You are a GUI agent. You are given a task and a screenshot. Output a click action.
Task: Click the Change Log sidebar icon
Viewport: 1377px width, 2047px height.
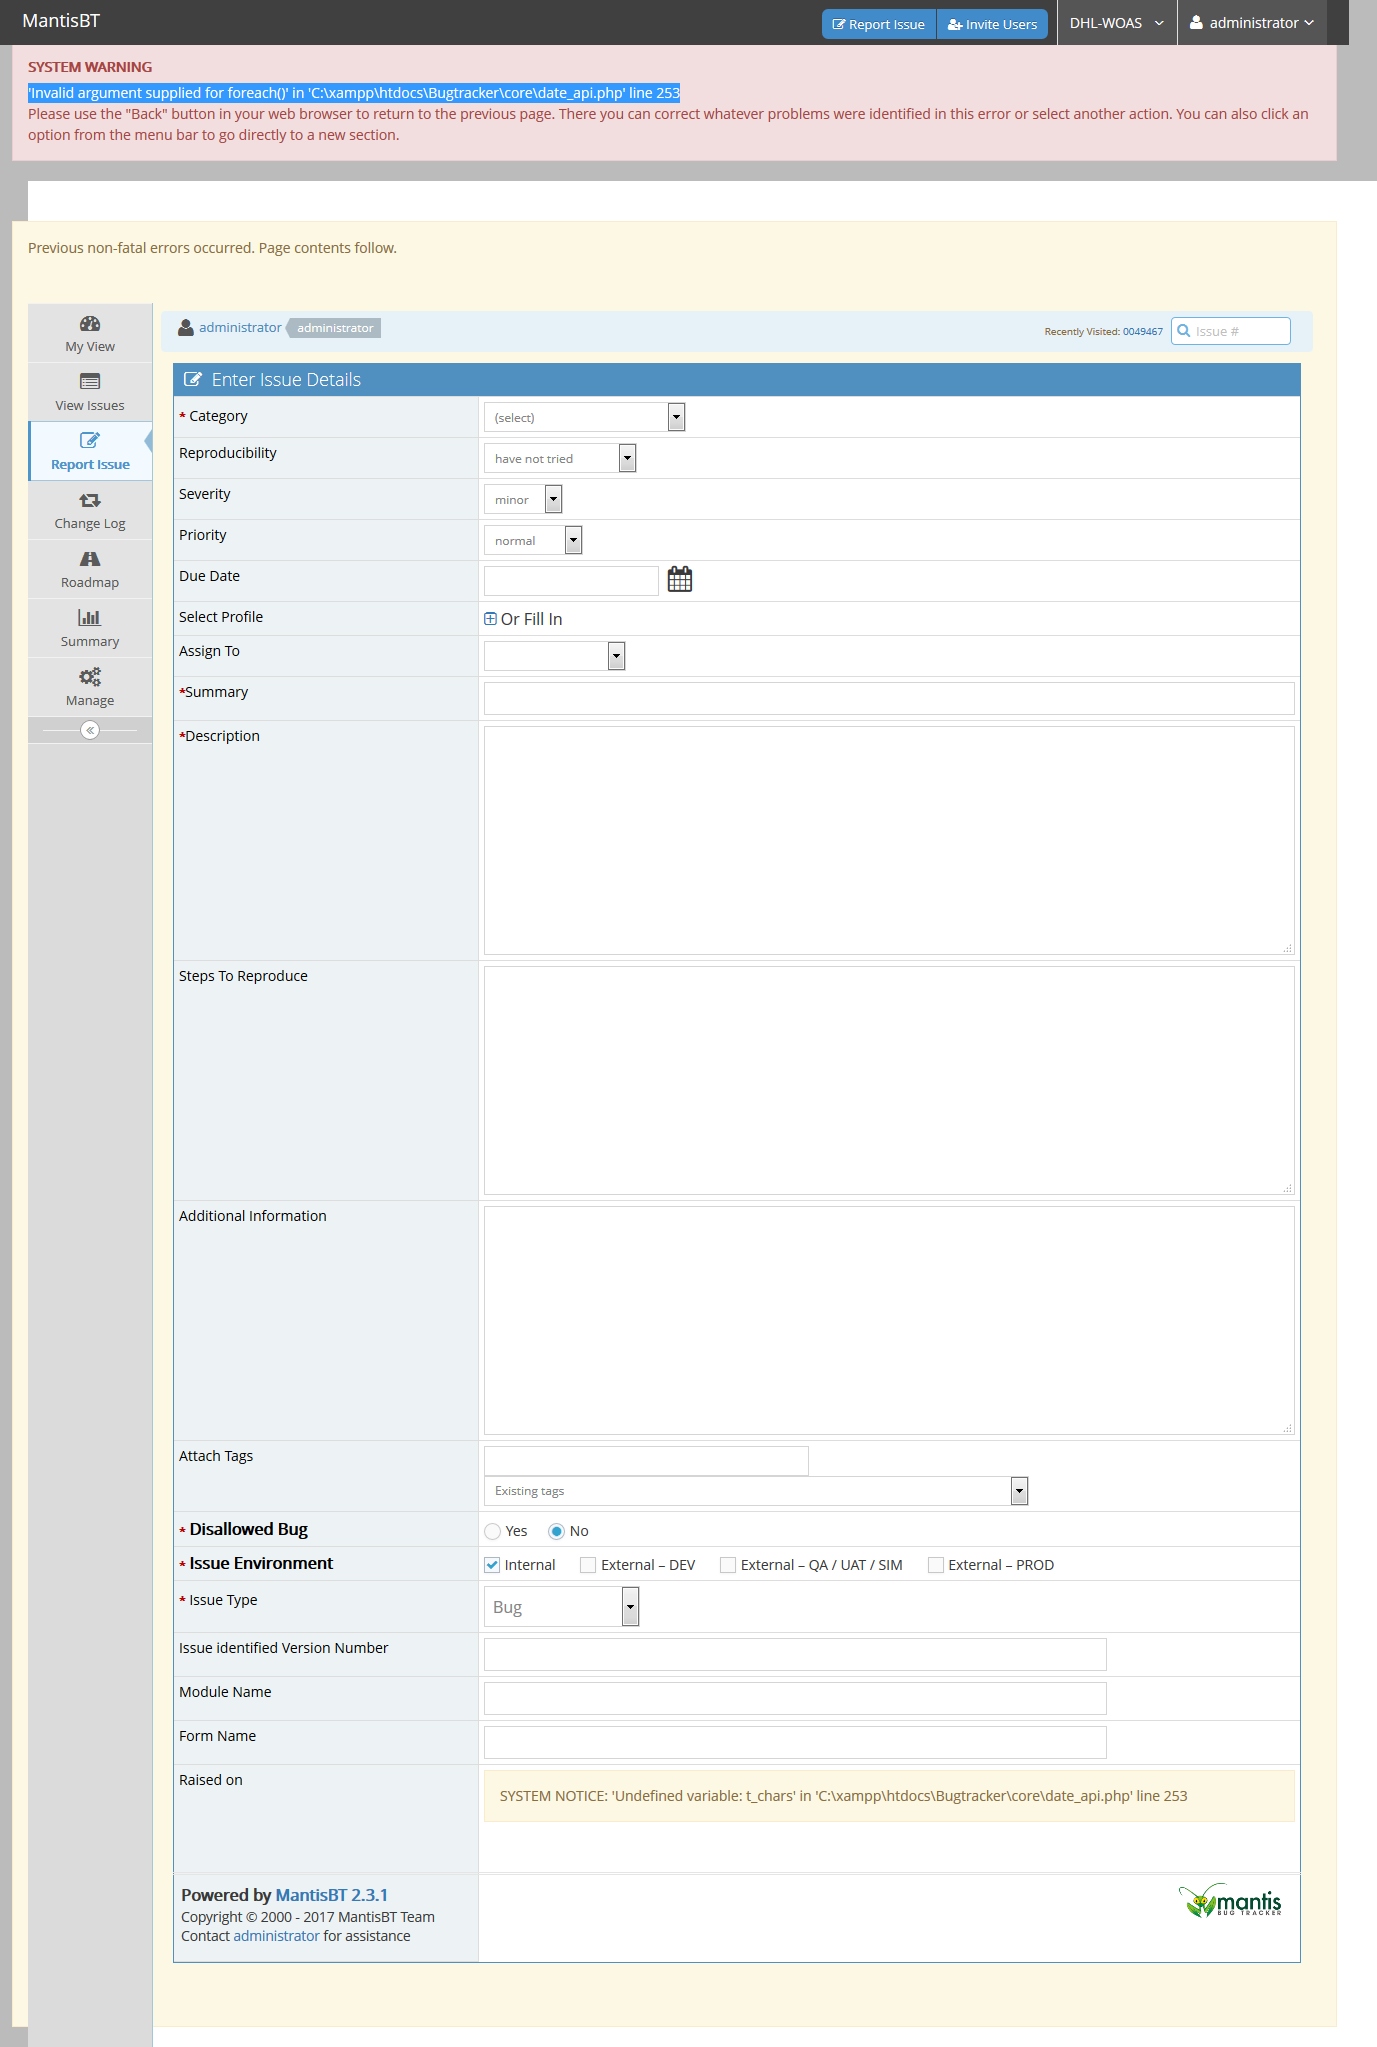[90, 500]
